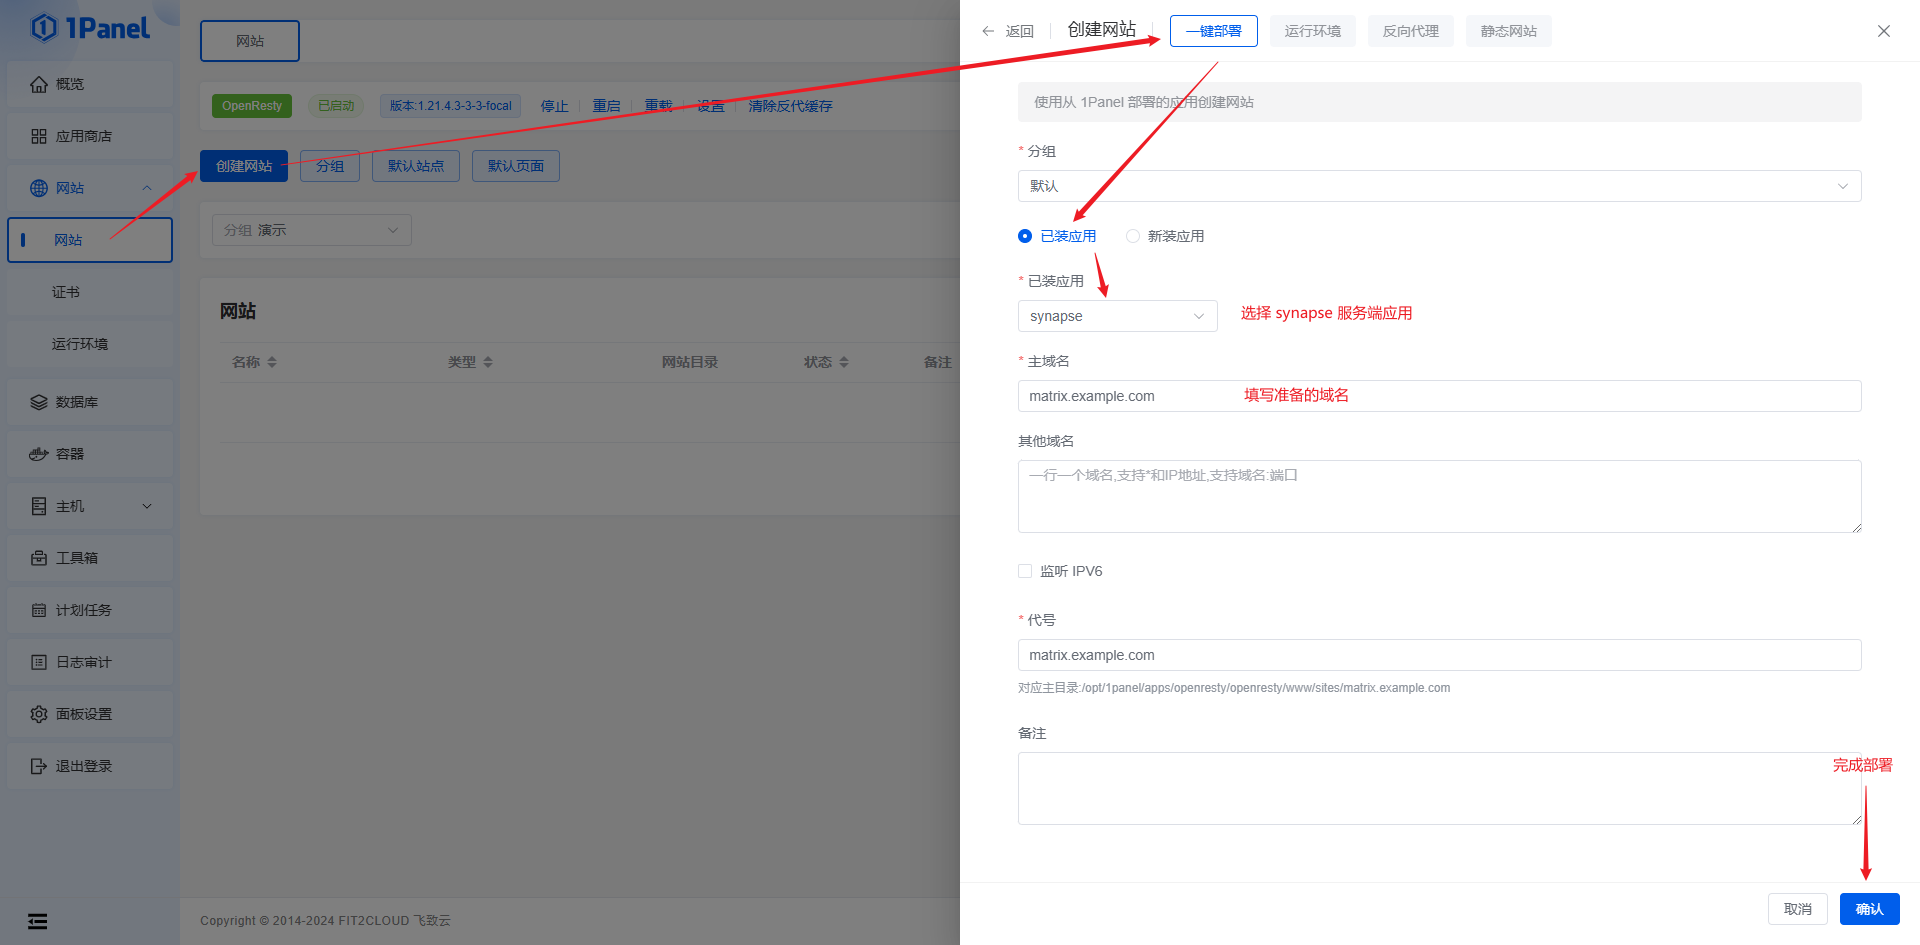Click the 工具箱 toolbox icon
The width and height of the screenshot is (1920, 945).
tap(39, 558)
